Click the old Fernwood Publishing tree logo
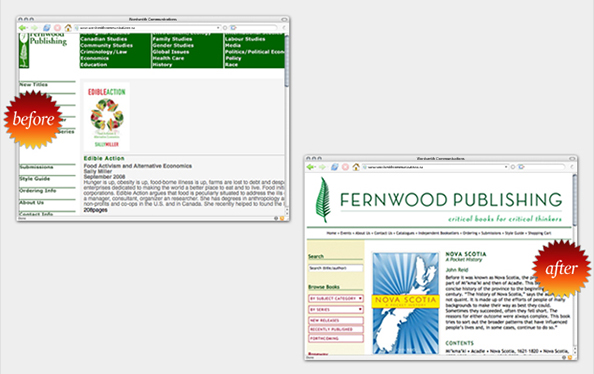 point(24,51)
